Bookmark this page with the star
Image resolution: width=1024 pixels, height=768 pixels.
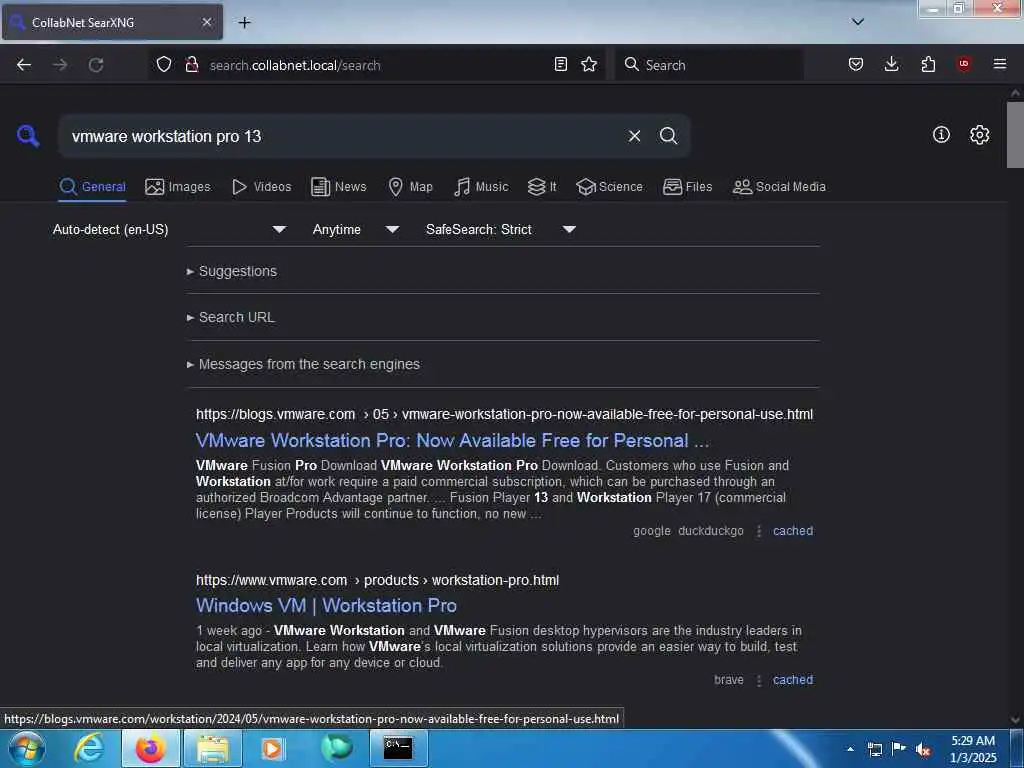pos(589,64)
